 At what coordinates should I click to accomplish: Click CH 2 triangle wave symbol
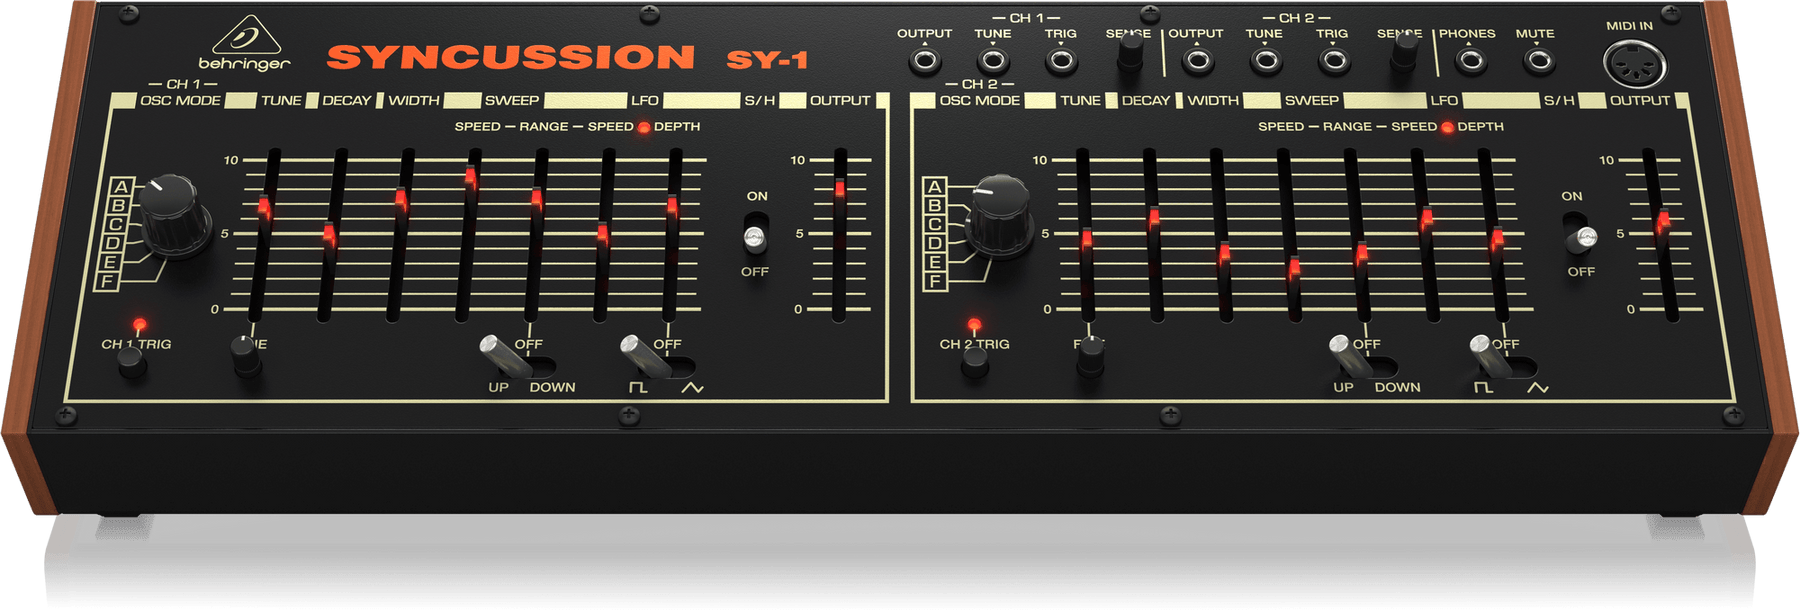coord(1538,387)
